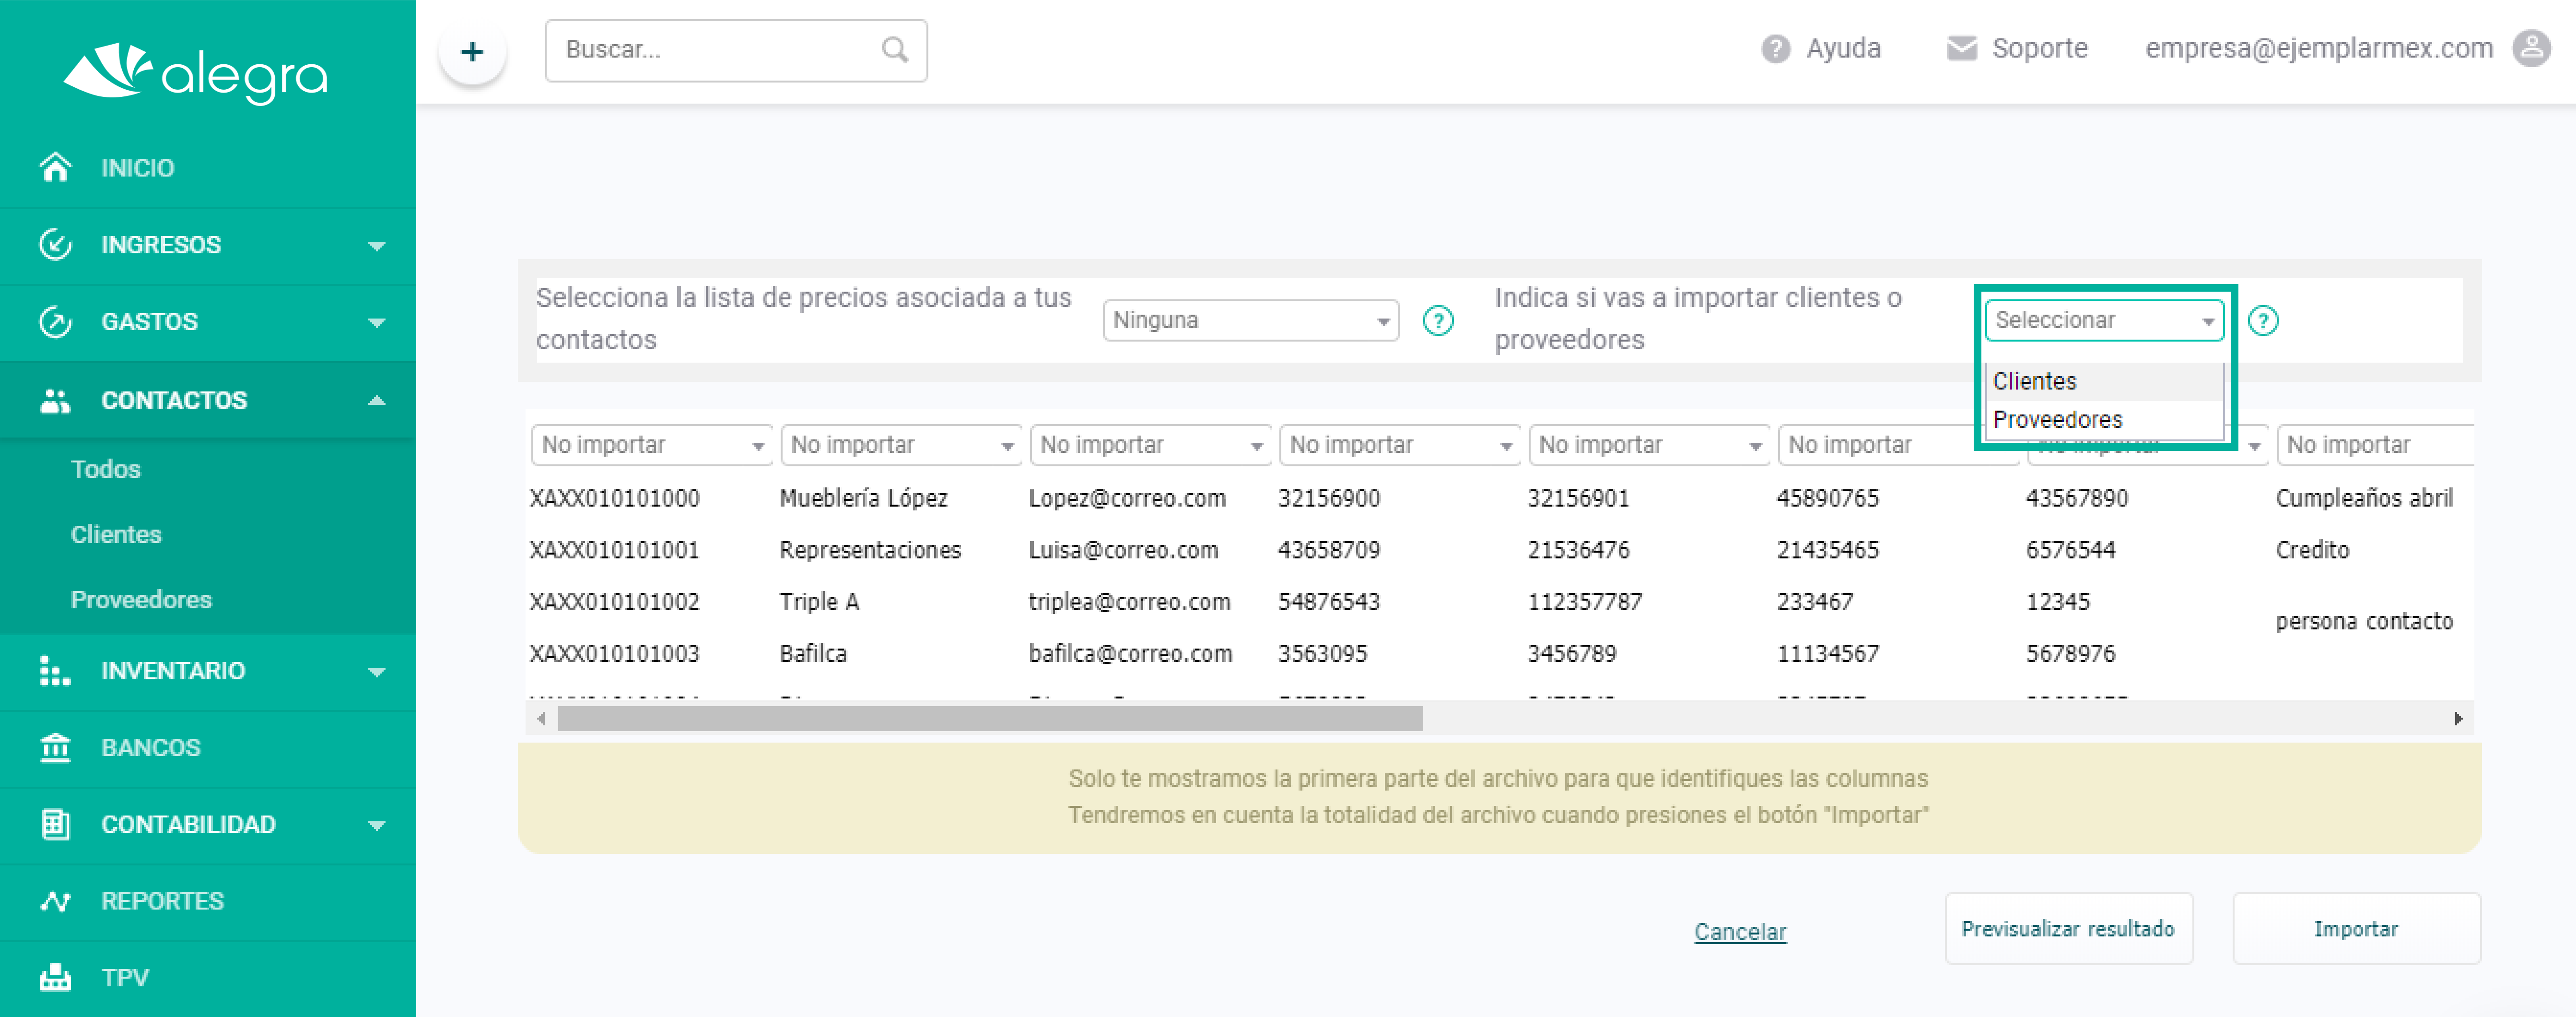Select cell XAXX010101002

click(x=615, y=602)
